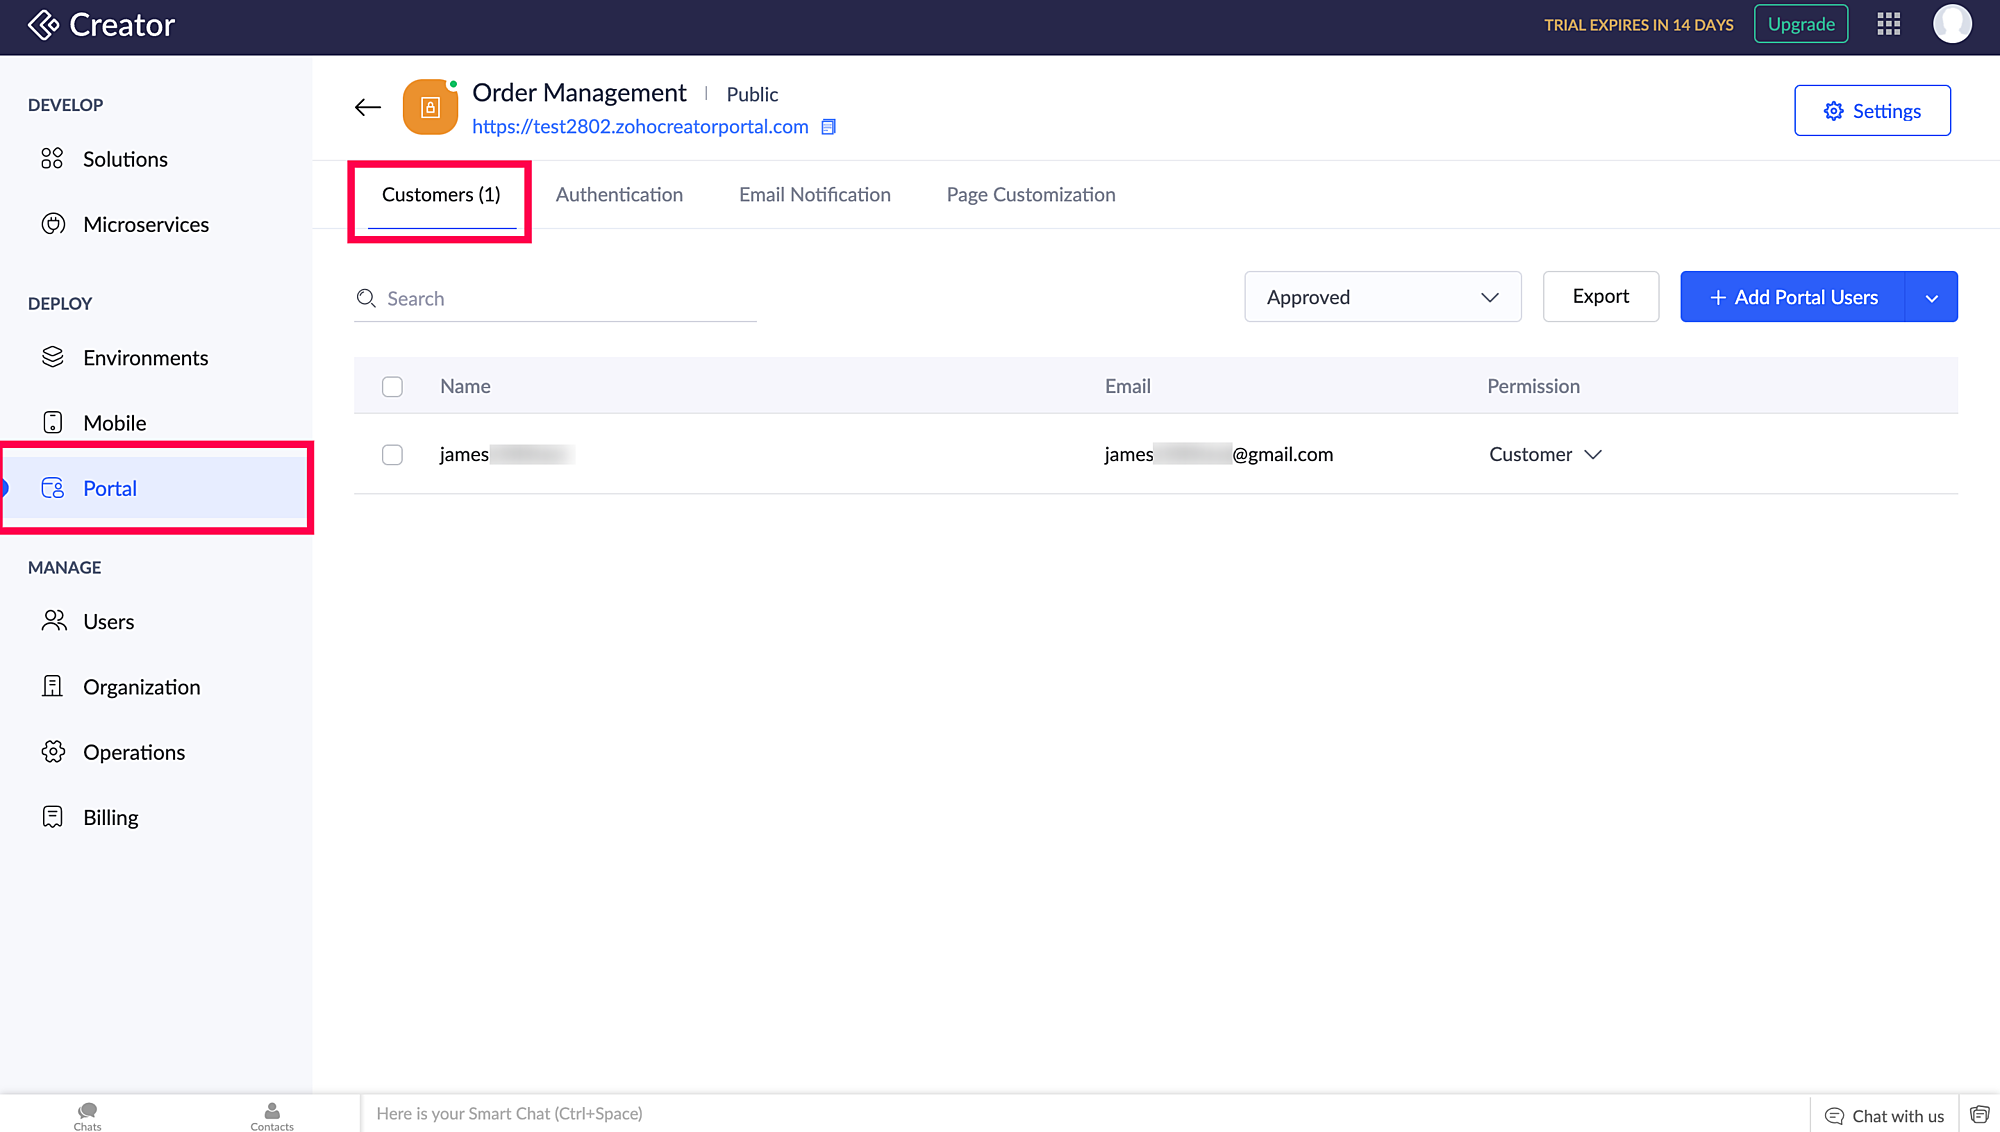Viewport: 2000px width, 1132px height.
Task: Click the back arrow icon
Action: coord(368,107)
